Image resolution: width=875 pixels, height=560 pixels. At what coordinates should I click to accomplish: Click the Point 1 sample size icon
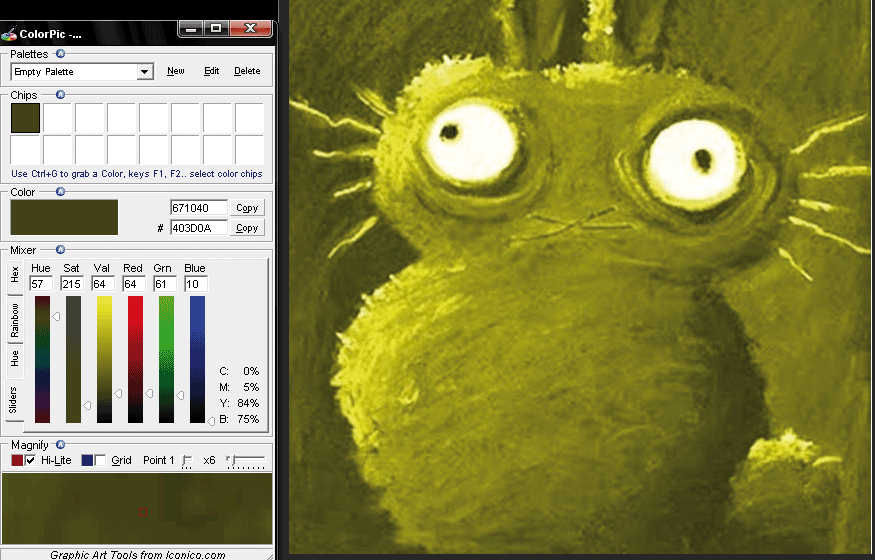click(187, 462)
